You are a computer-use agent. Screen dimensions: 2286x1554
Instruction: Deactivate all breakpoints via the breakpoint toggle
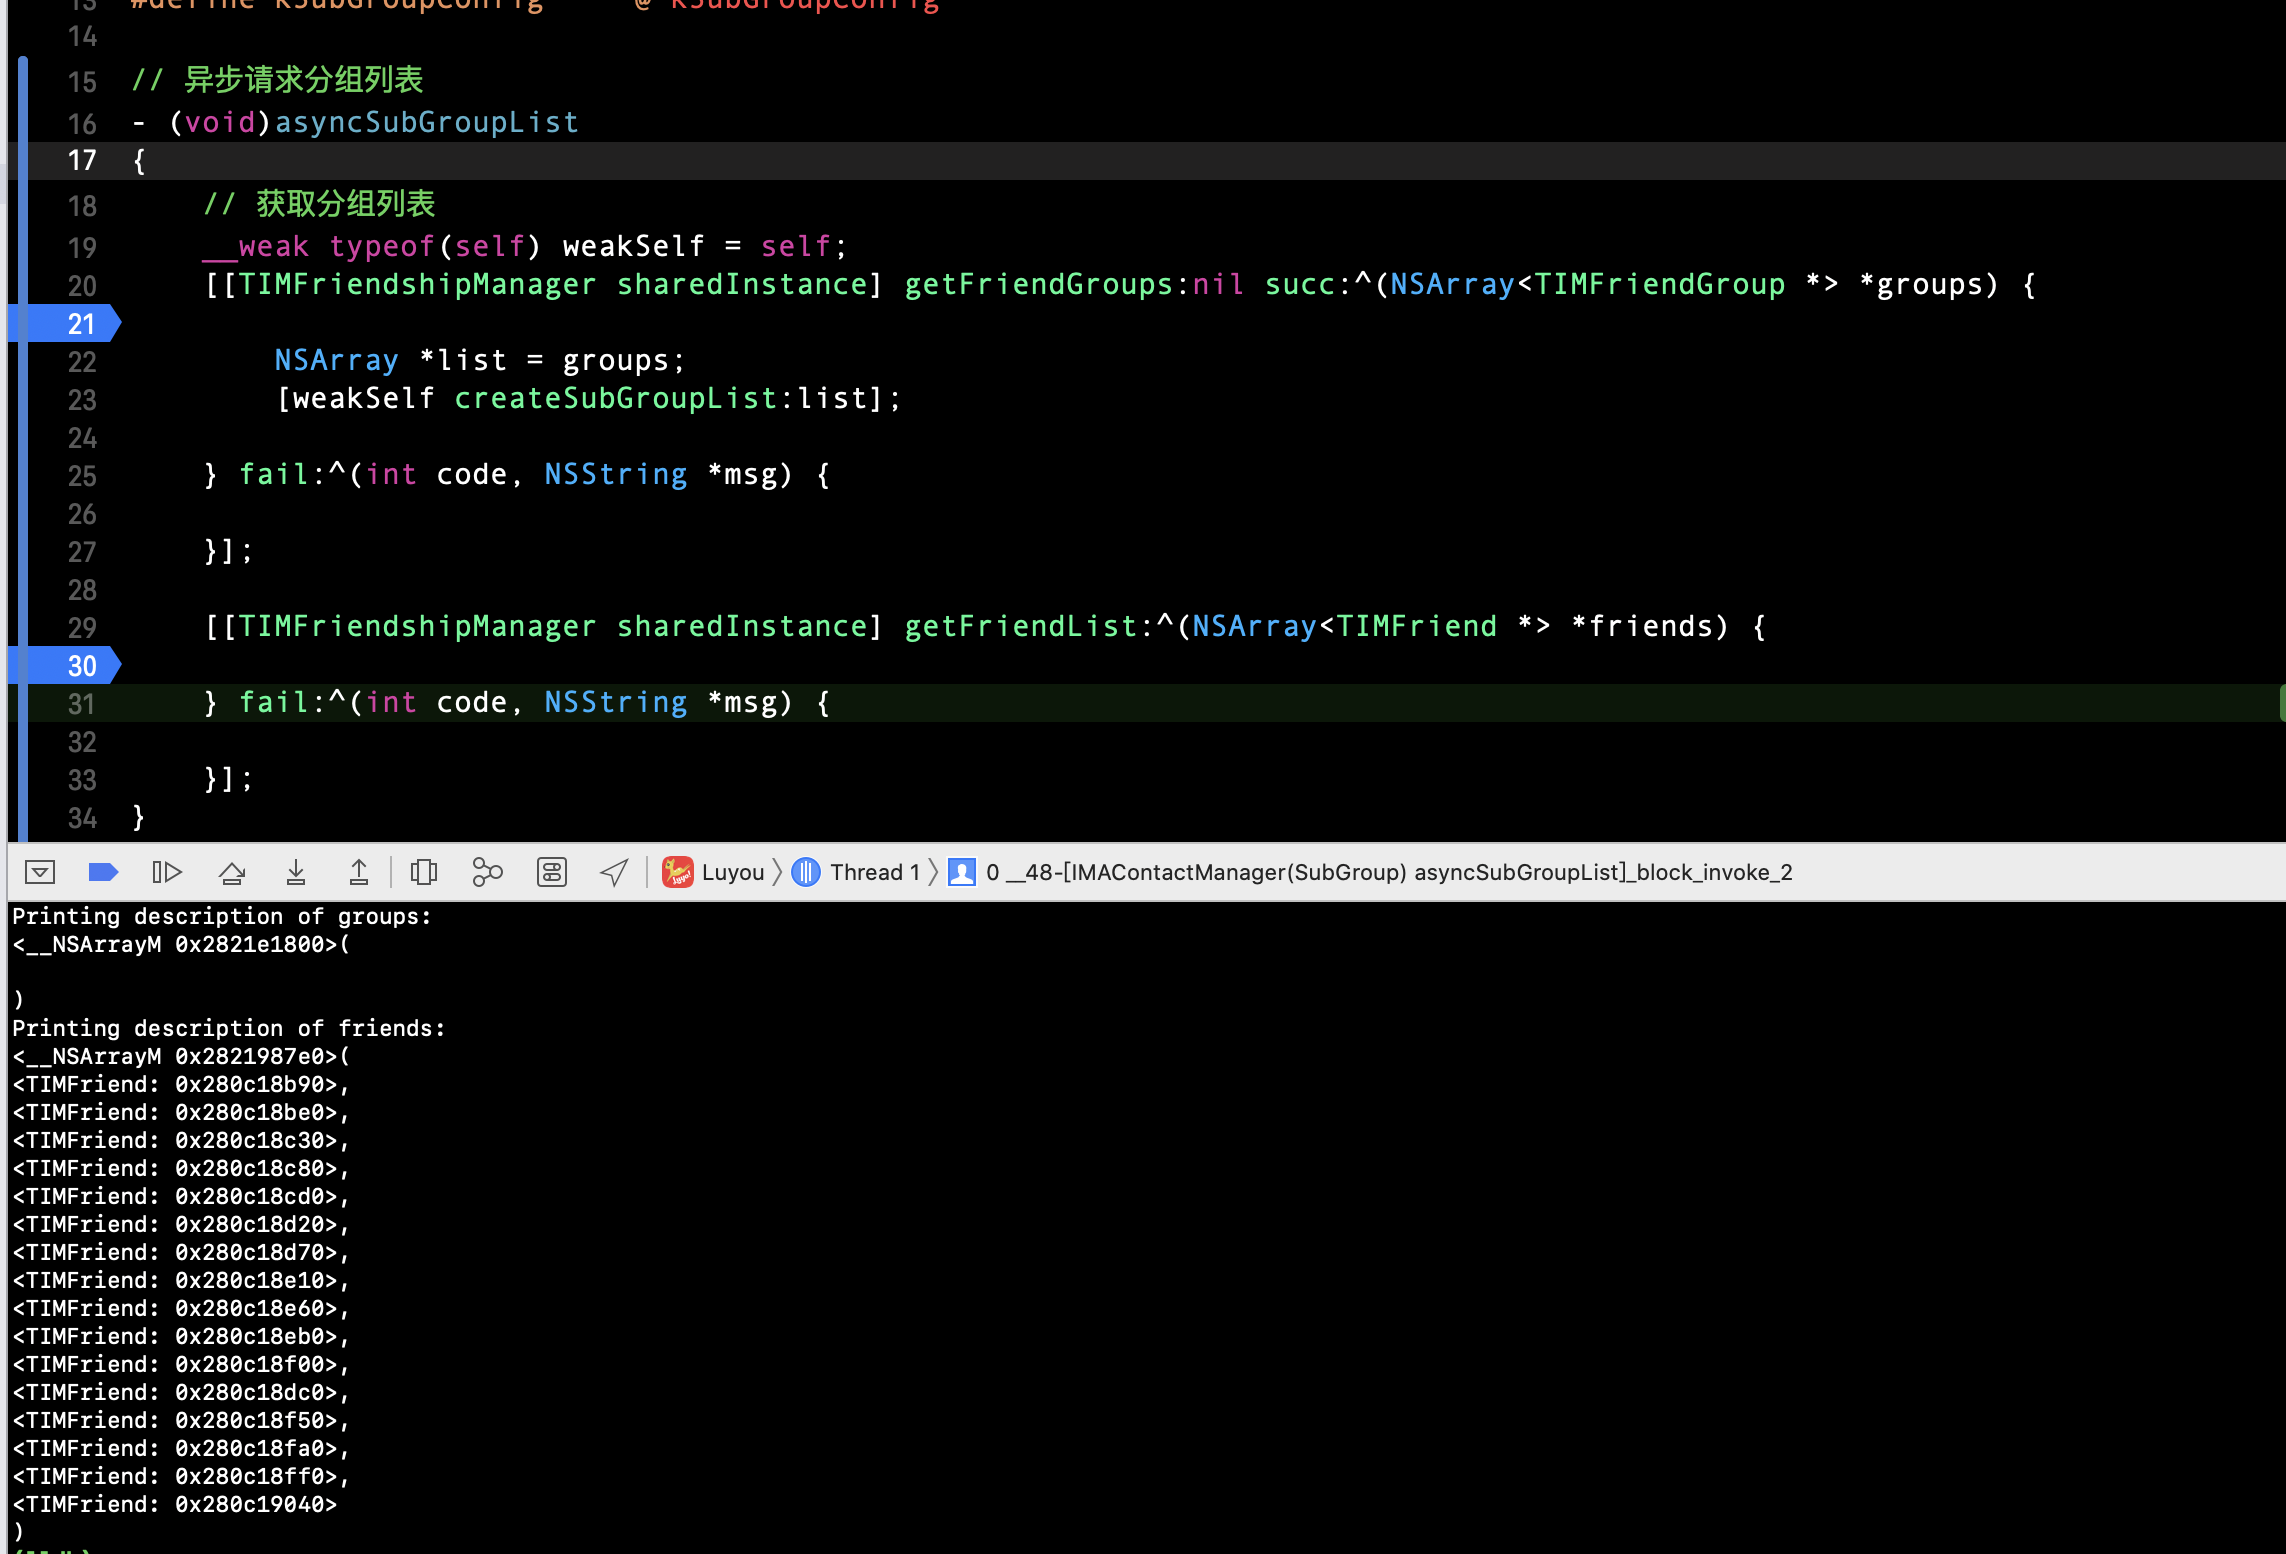103,872
